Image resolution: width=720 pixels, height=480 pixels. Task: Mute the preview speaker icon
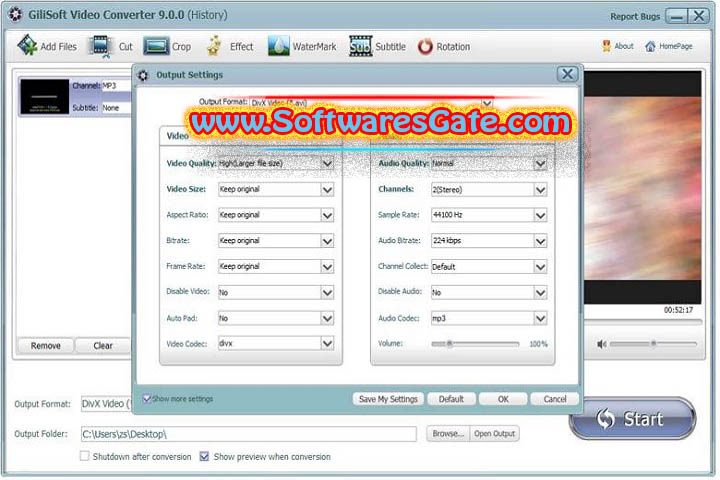[602, 344]
